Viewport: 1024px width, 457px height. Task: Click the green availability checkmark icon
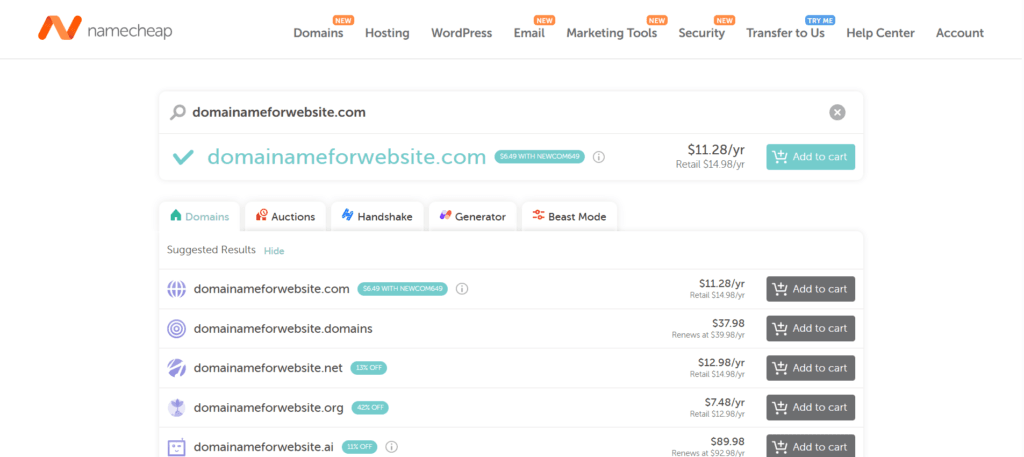coord(183,157)
